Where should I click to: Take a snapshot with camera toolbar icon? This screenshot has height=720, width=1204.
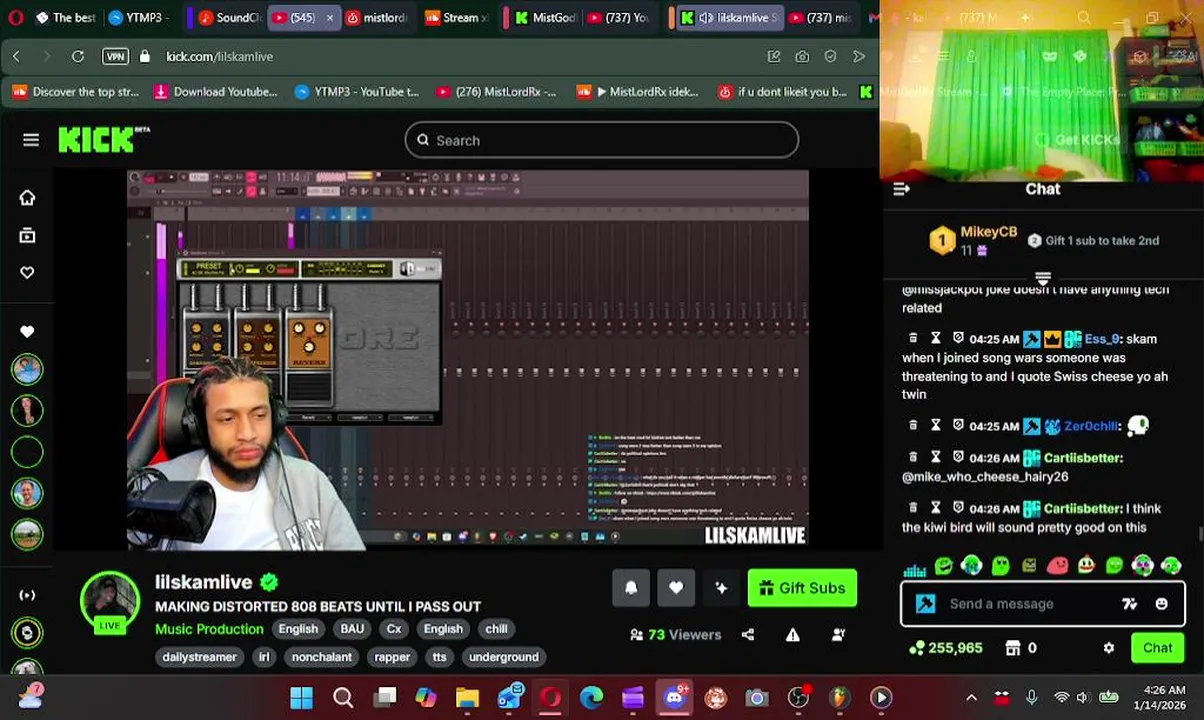(x=802, y=57)
